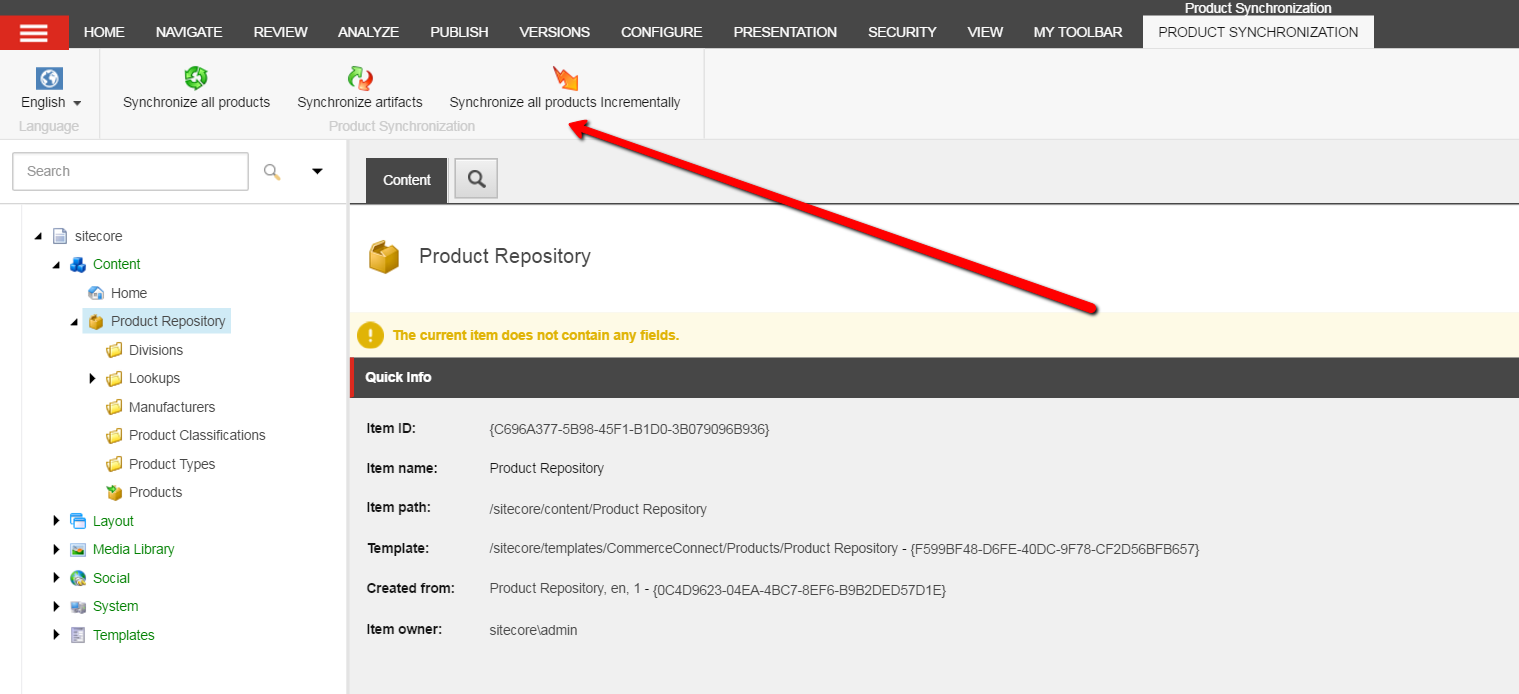Click into the Search input field
Screen dimensions: 1519x694
point(130,171)
